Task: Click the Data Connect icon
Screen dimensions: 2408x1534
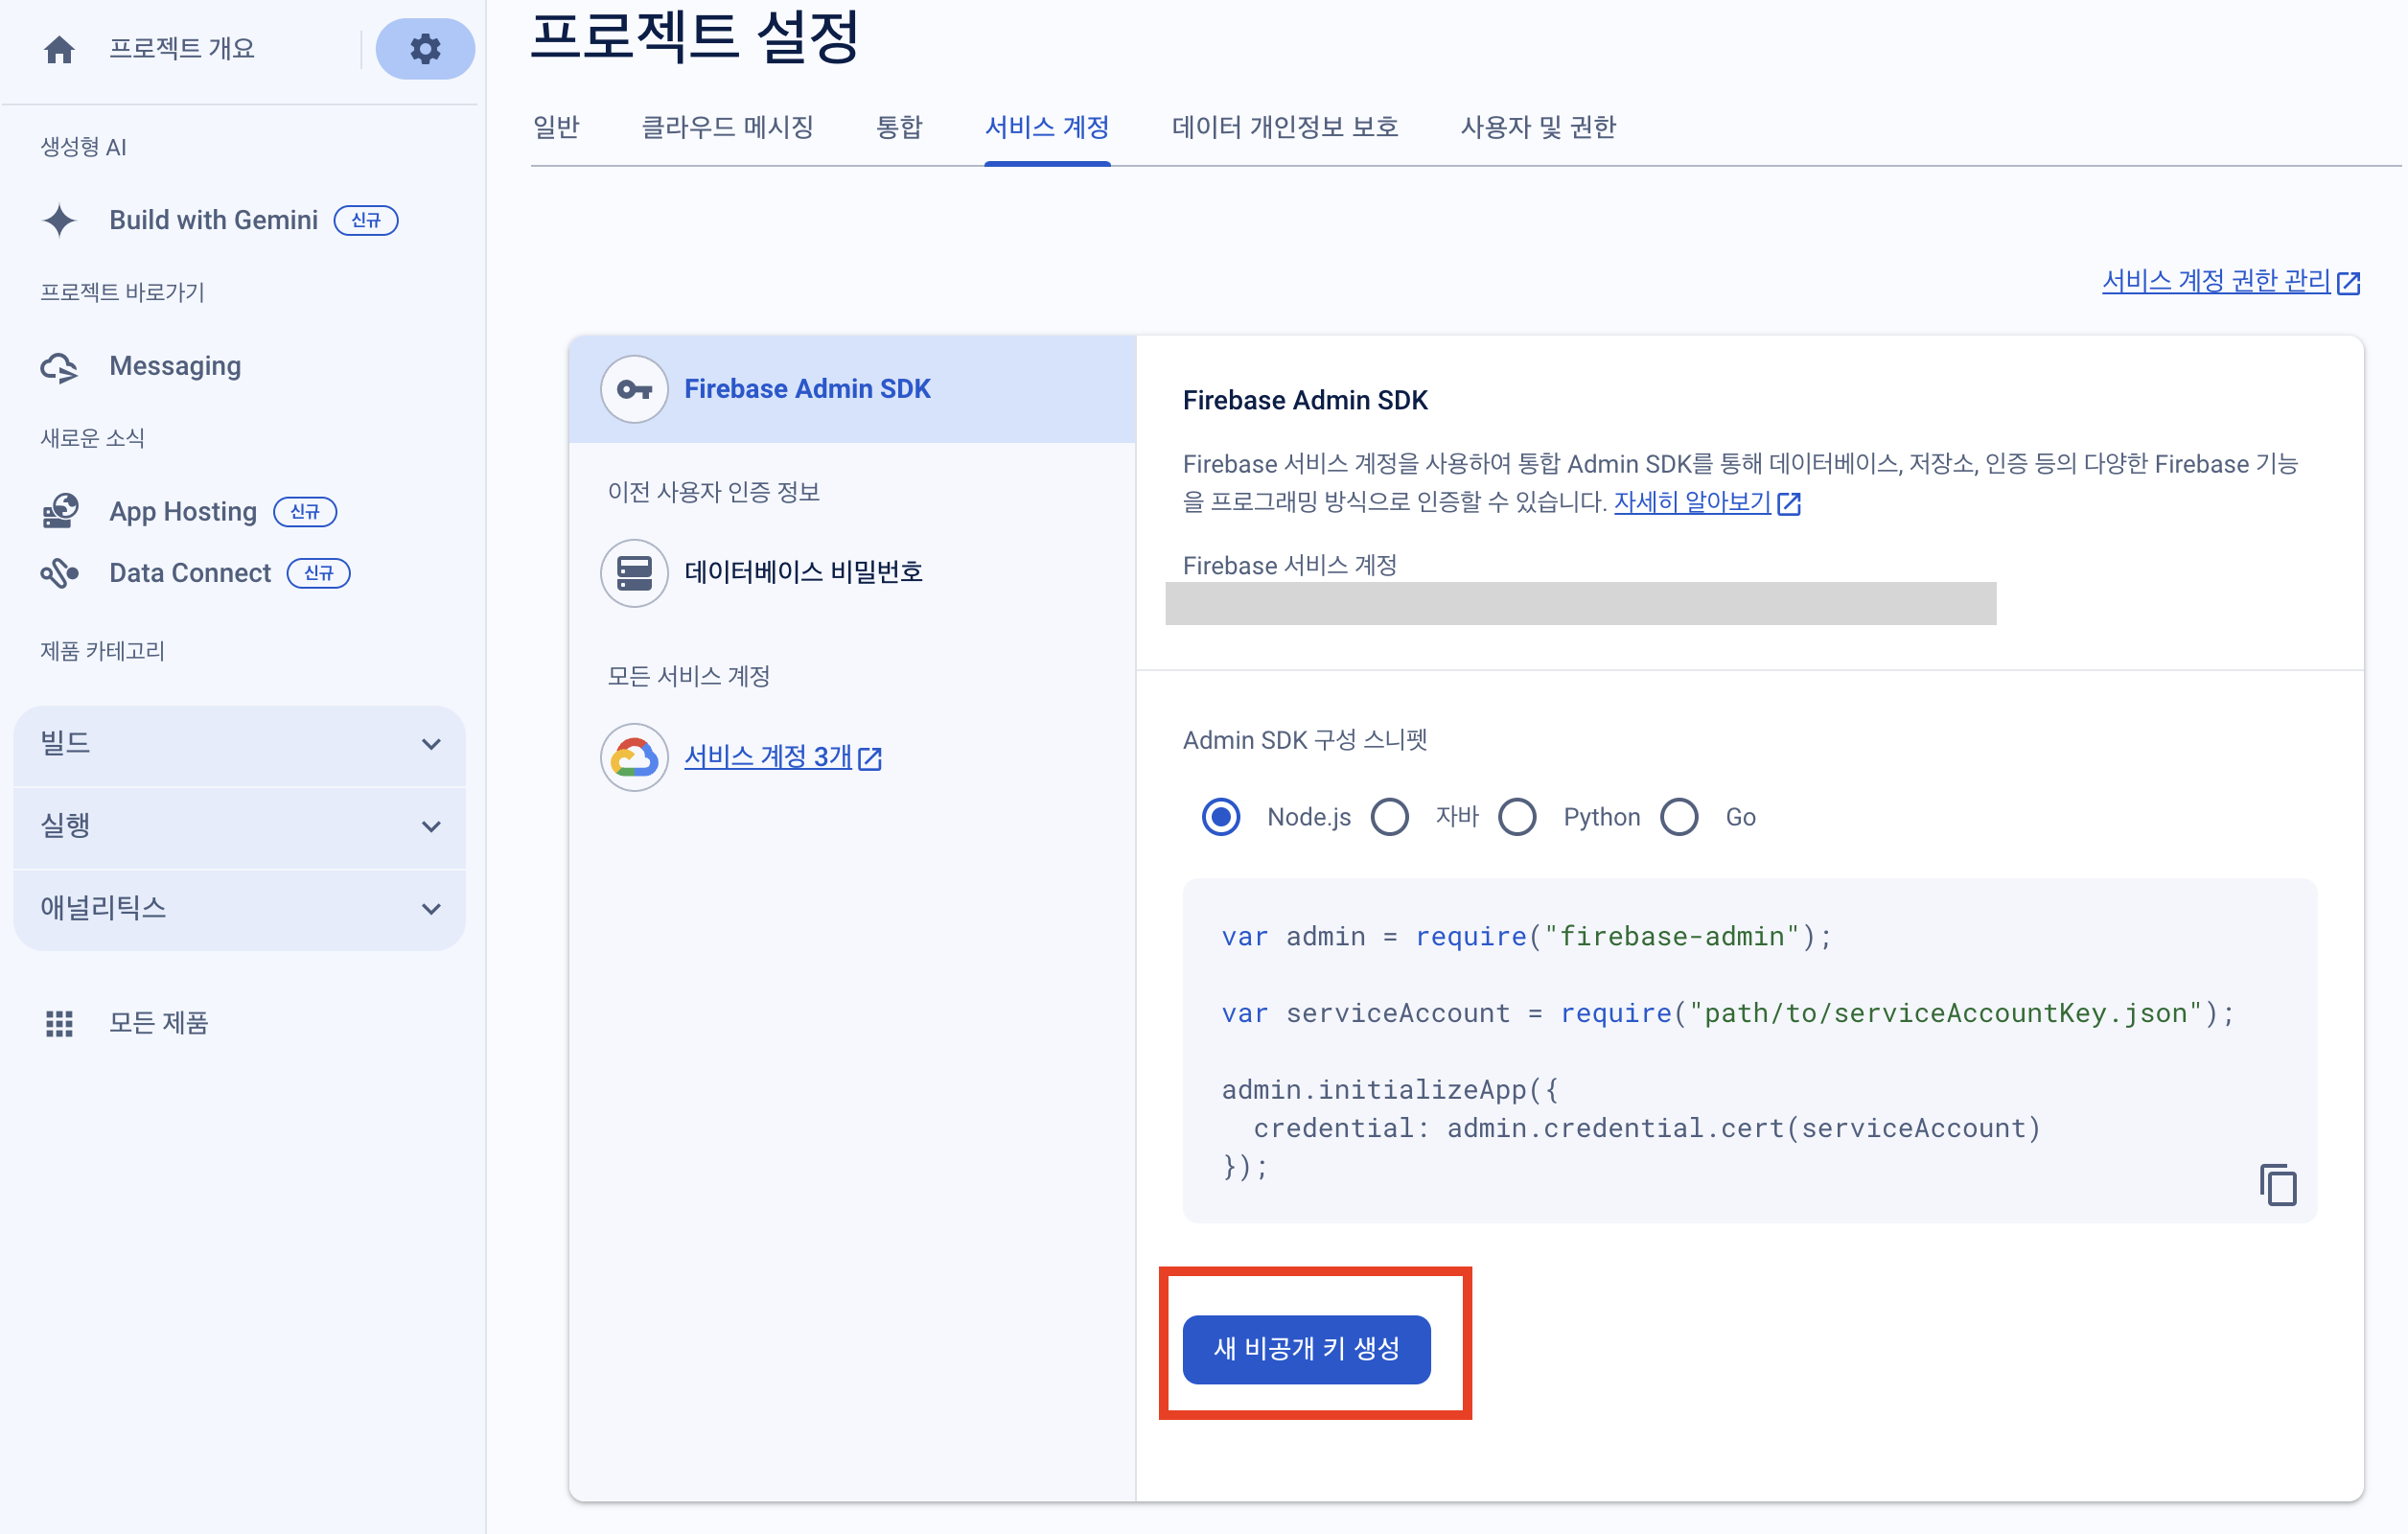Action: (x=59, y=574)
